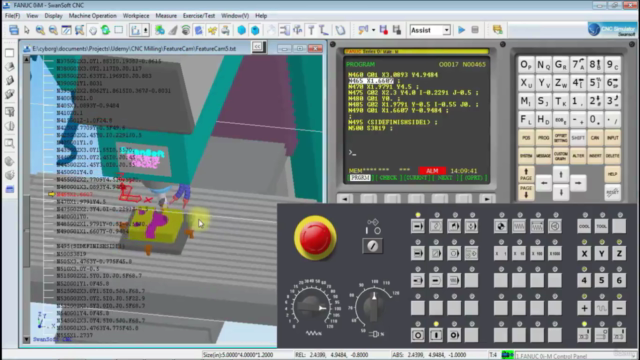This screenshot has width=640, height=360.
Task: Open the Measure menu
Action: tap(166, 16)
